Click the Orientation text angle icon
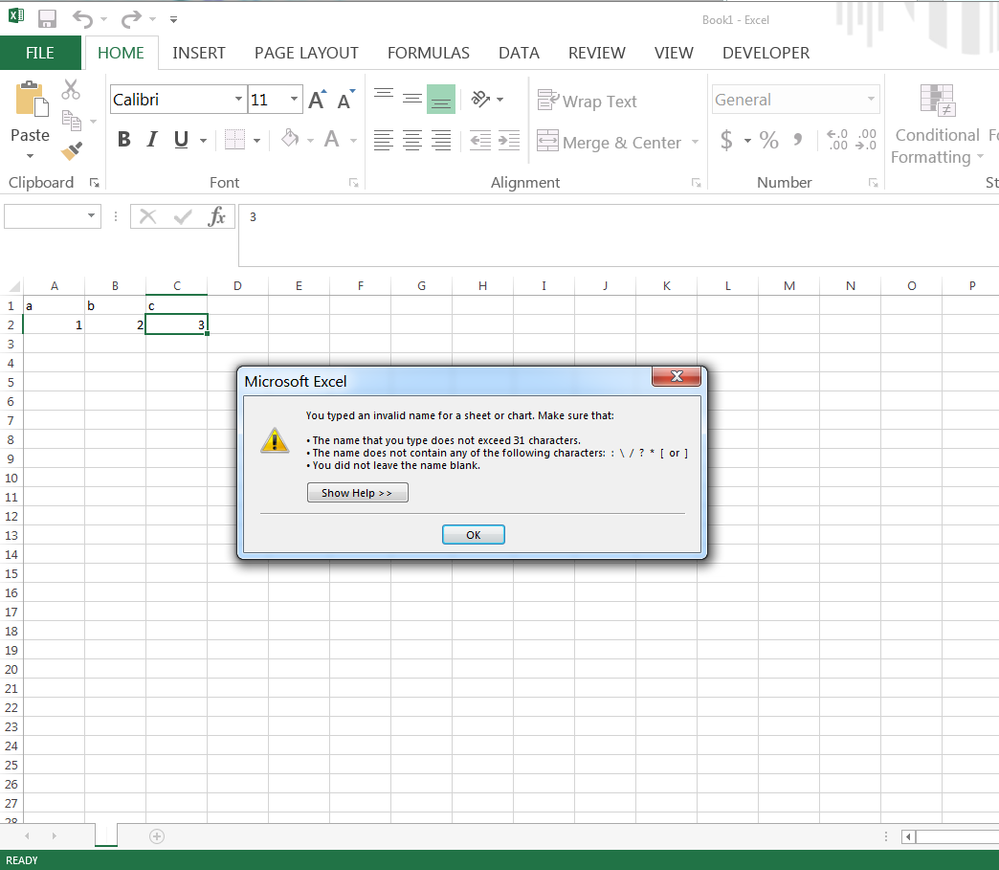This screenshot has width=999, height=870. (481, 99)
